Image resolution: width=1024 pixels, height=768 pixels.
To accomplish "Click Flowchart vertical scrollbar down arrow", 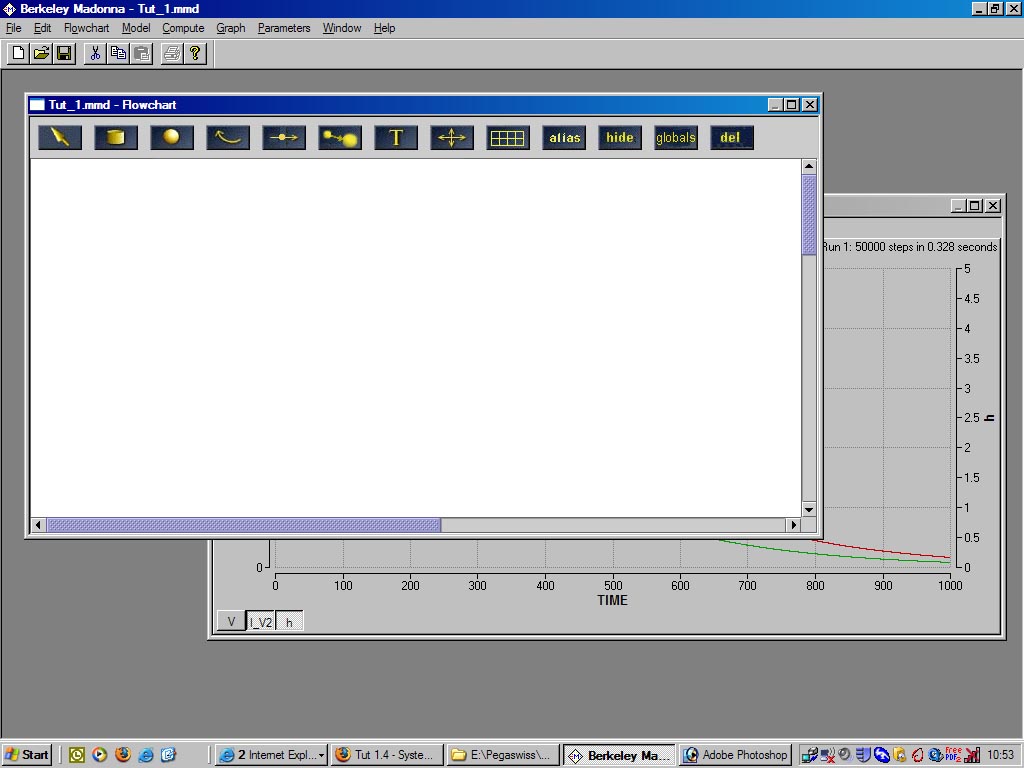I will [x=808, y=509].
